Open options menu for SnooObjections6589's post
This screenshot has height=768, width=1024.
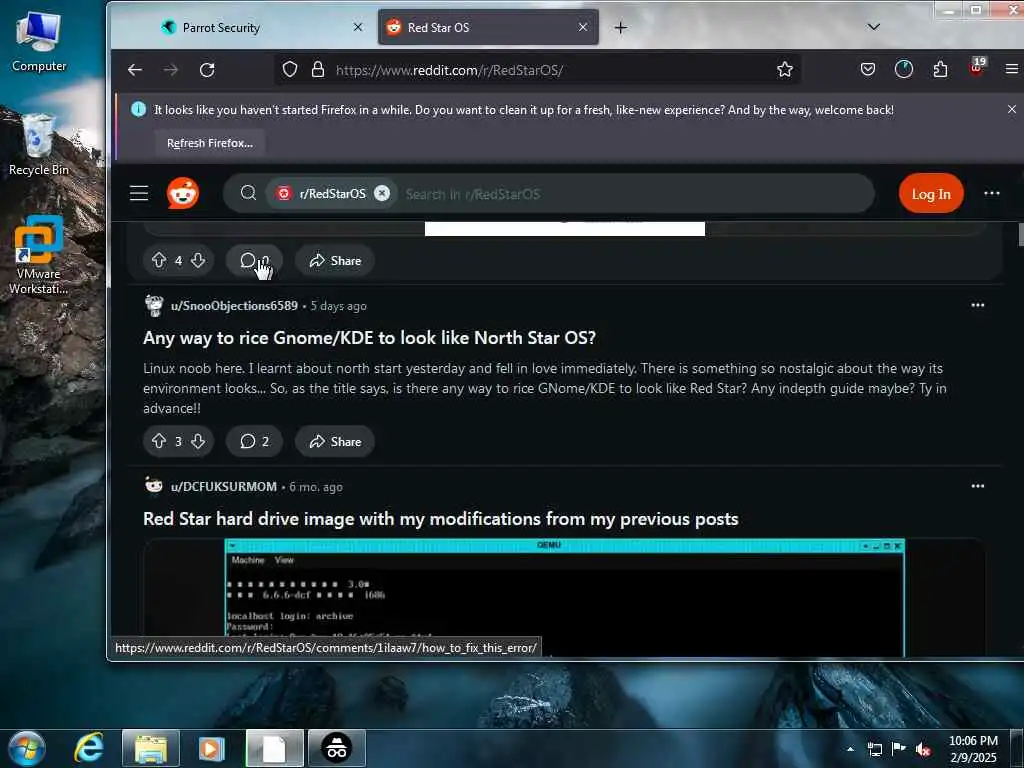click(x=977, y=305)
